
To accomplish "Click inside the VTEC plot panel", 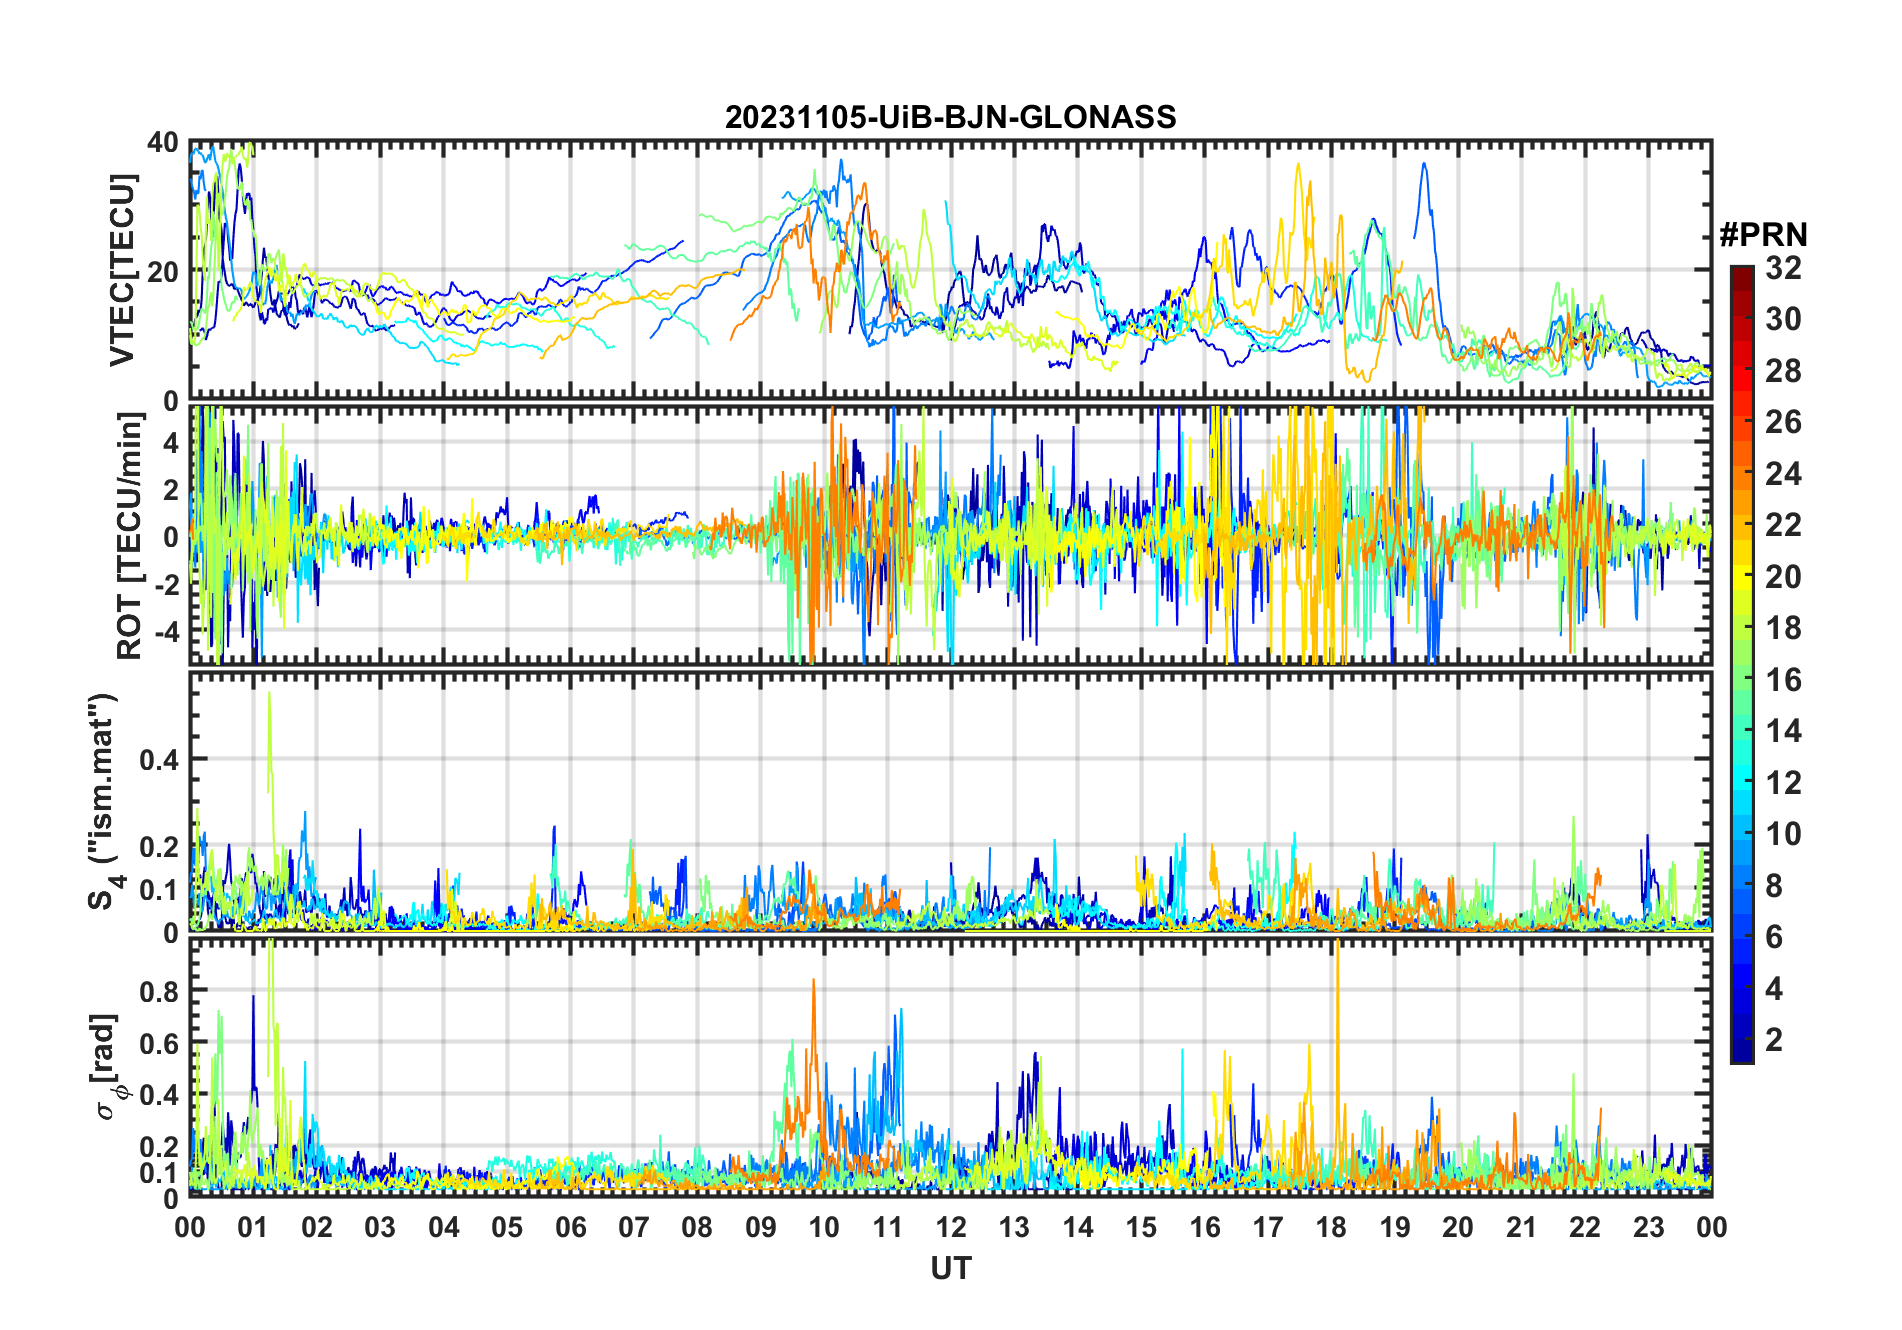I will click(x=950, y=270).
